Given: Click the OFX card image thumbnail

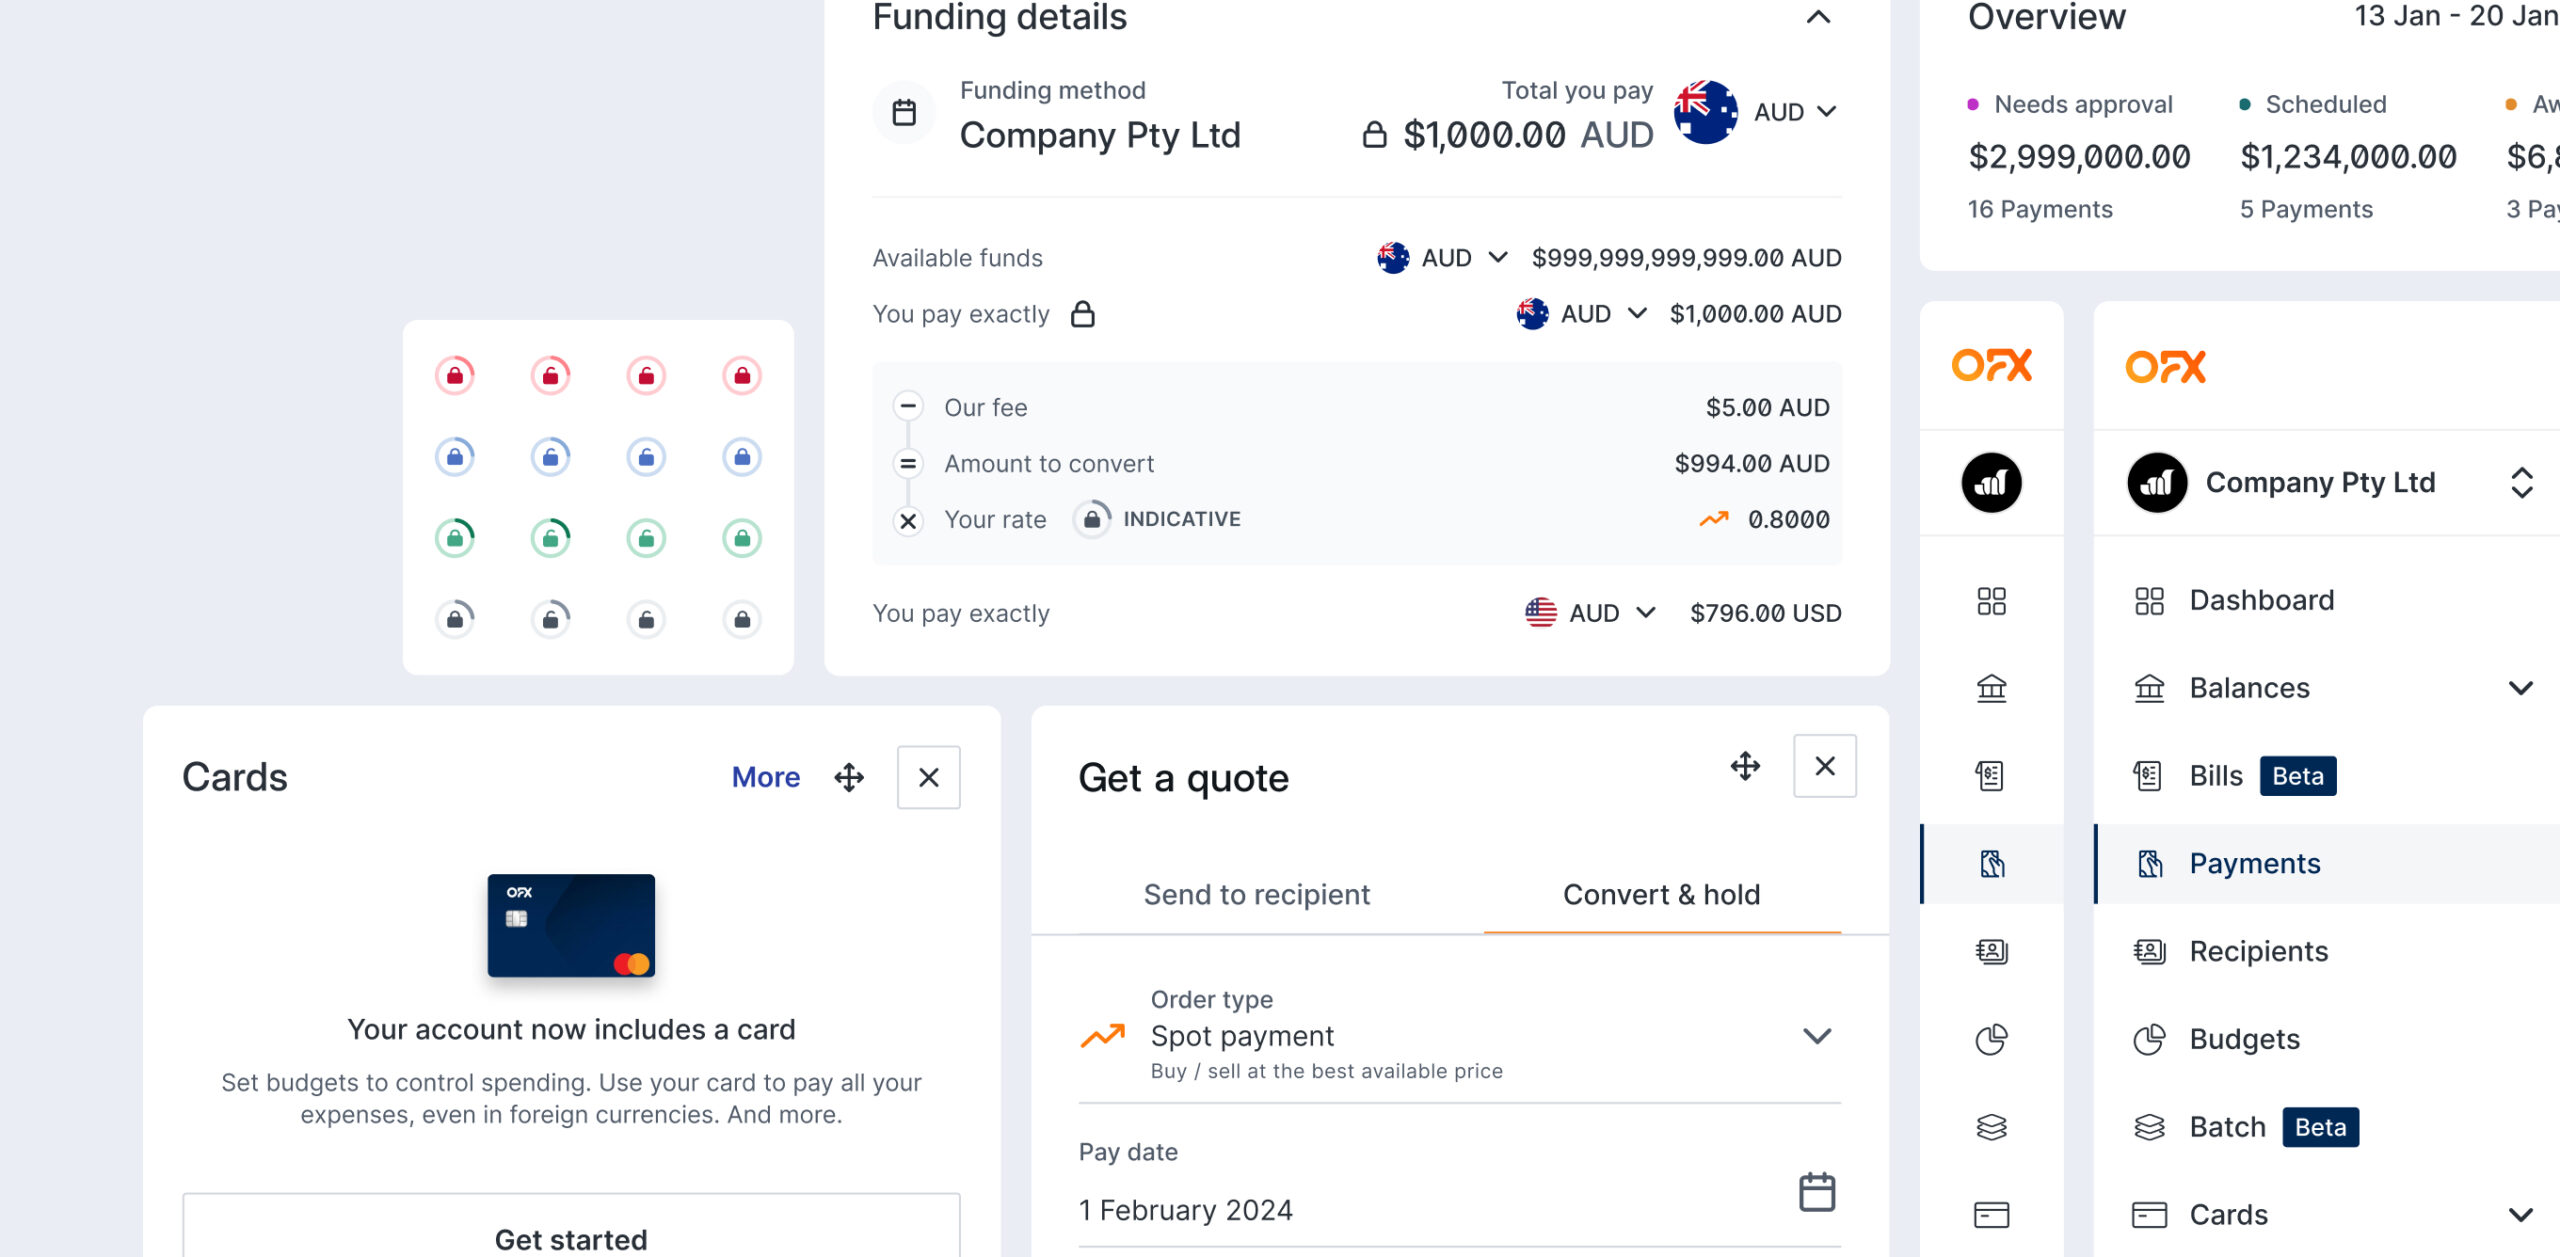Looking at the screenshot, I should (x=571, y=925).
